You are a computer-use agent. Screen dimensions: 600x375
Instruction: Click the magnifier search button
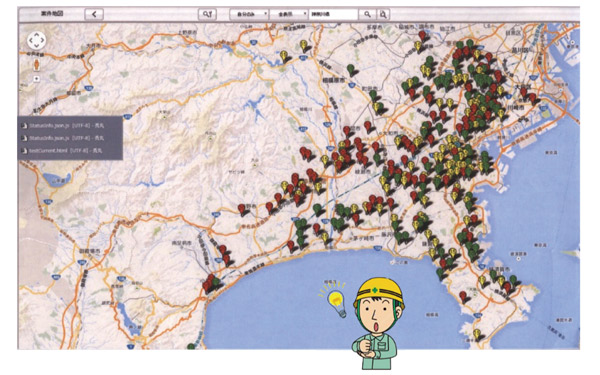coord(367,15)
